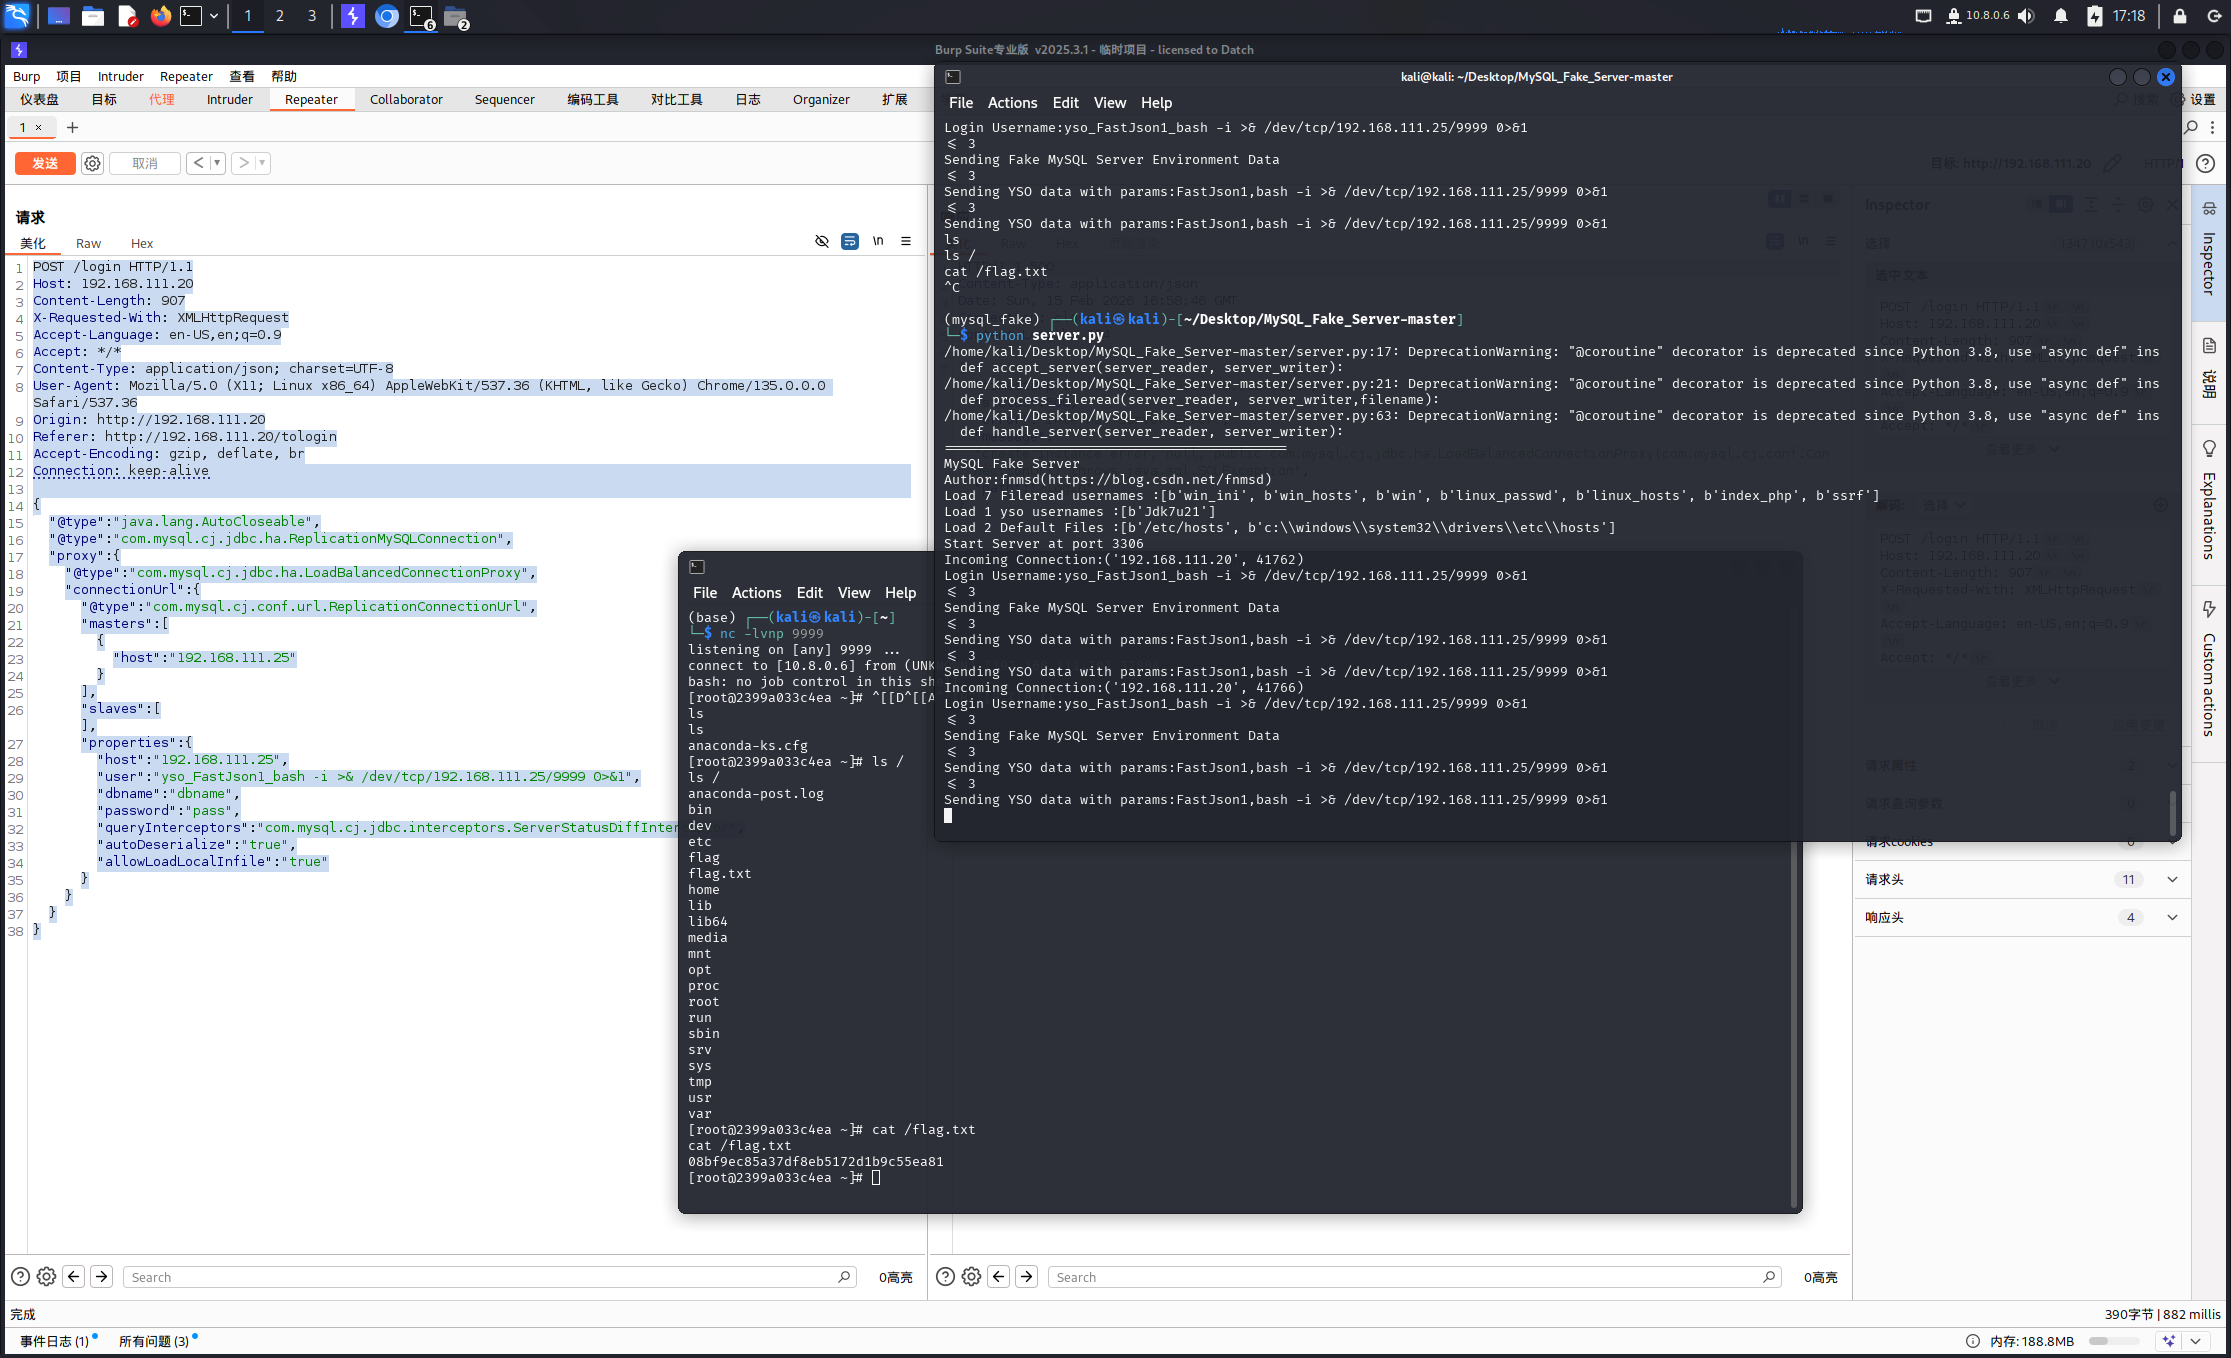
Task: Open request editor hamburger menu
Action: tap(906, 241)
